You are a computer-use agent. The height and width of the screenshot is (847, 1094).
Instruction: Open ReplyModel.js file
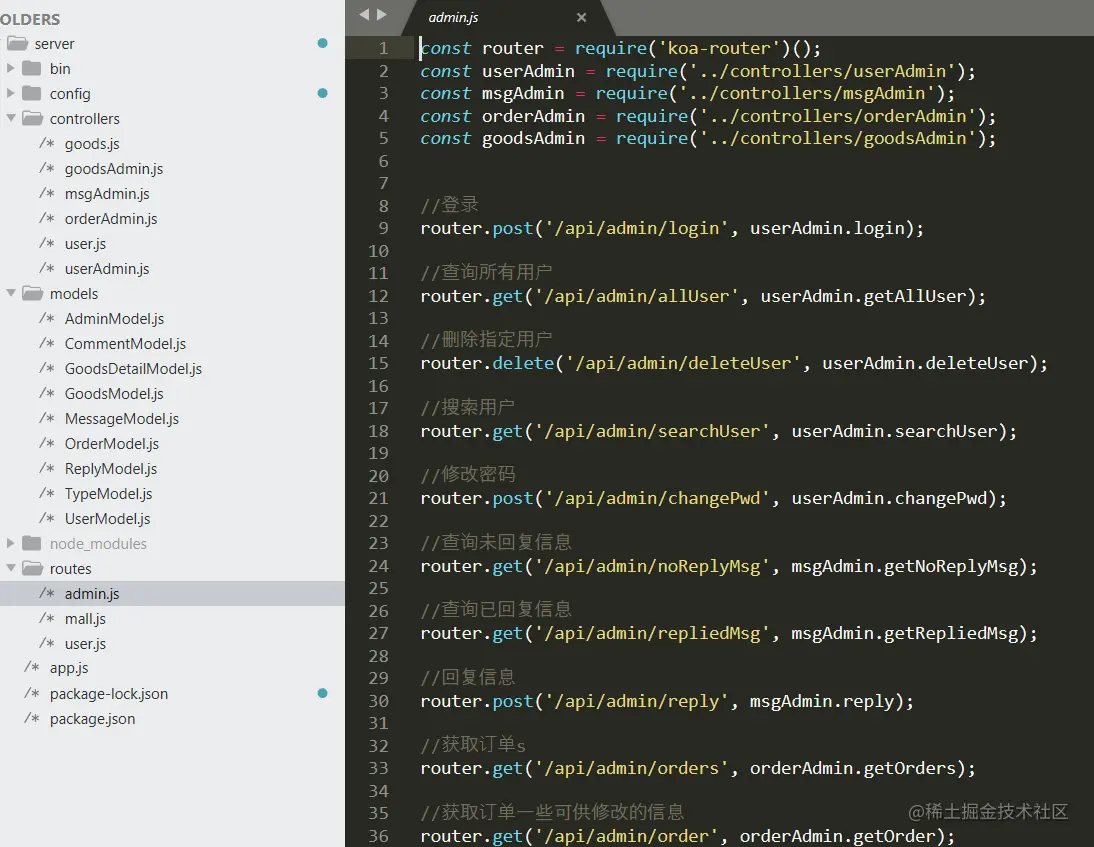point(111,469)
